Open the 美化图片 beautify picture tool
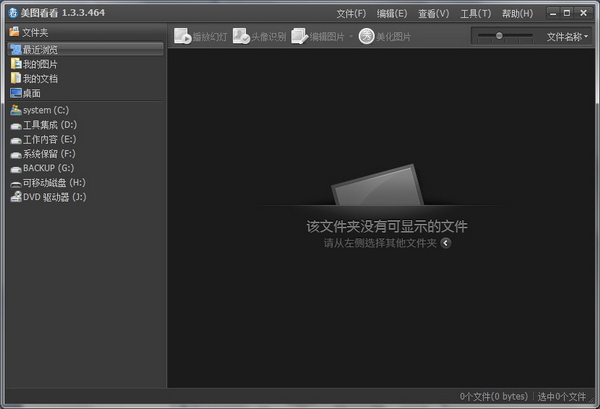The image size is (600, 409). 385,36
